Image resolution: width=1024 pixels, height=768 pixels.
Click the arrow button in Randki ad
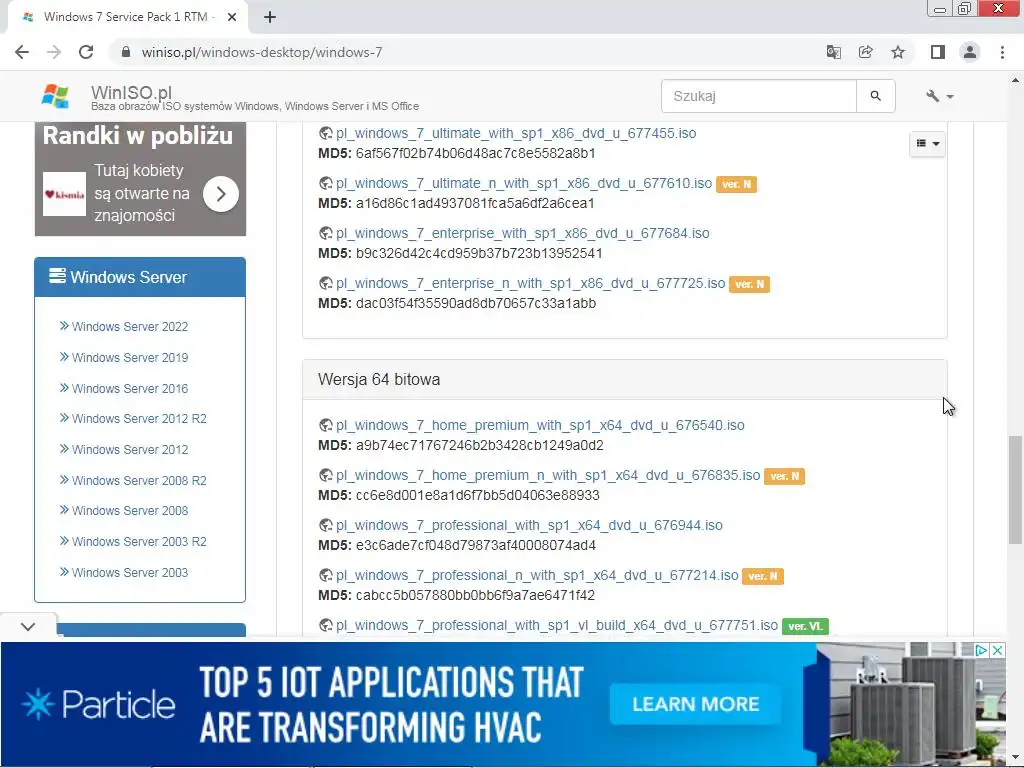pyautogui.click(x=221, y=194)
